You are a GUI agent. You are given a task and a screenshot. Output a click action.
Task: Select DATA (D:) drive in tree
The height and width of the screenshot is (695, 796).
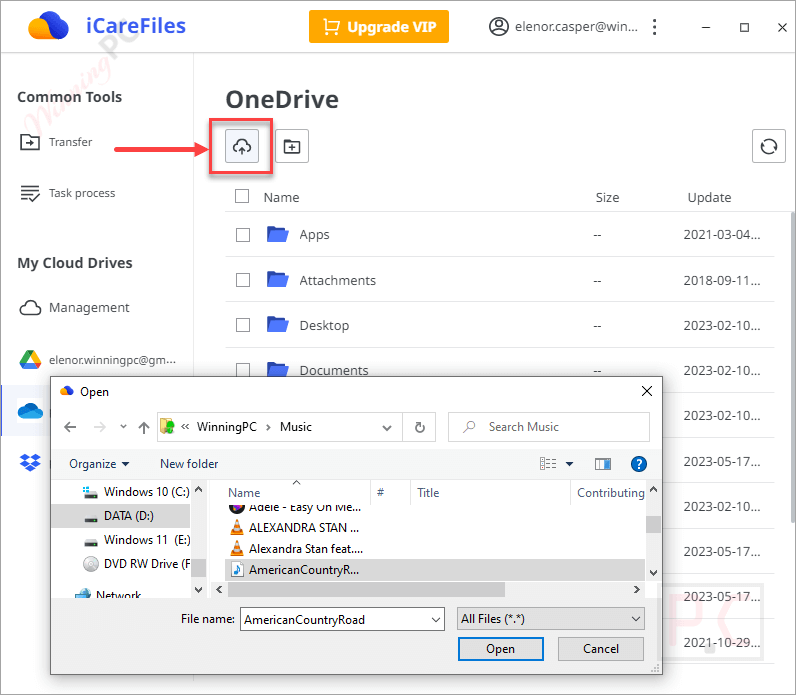point(120,516)
